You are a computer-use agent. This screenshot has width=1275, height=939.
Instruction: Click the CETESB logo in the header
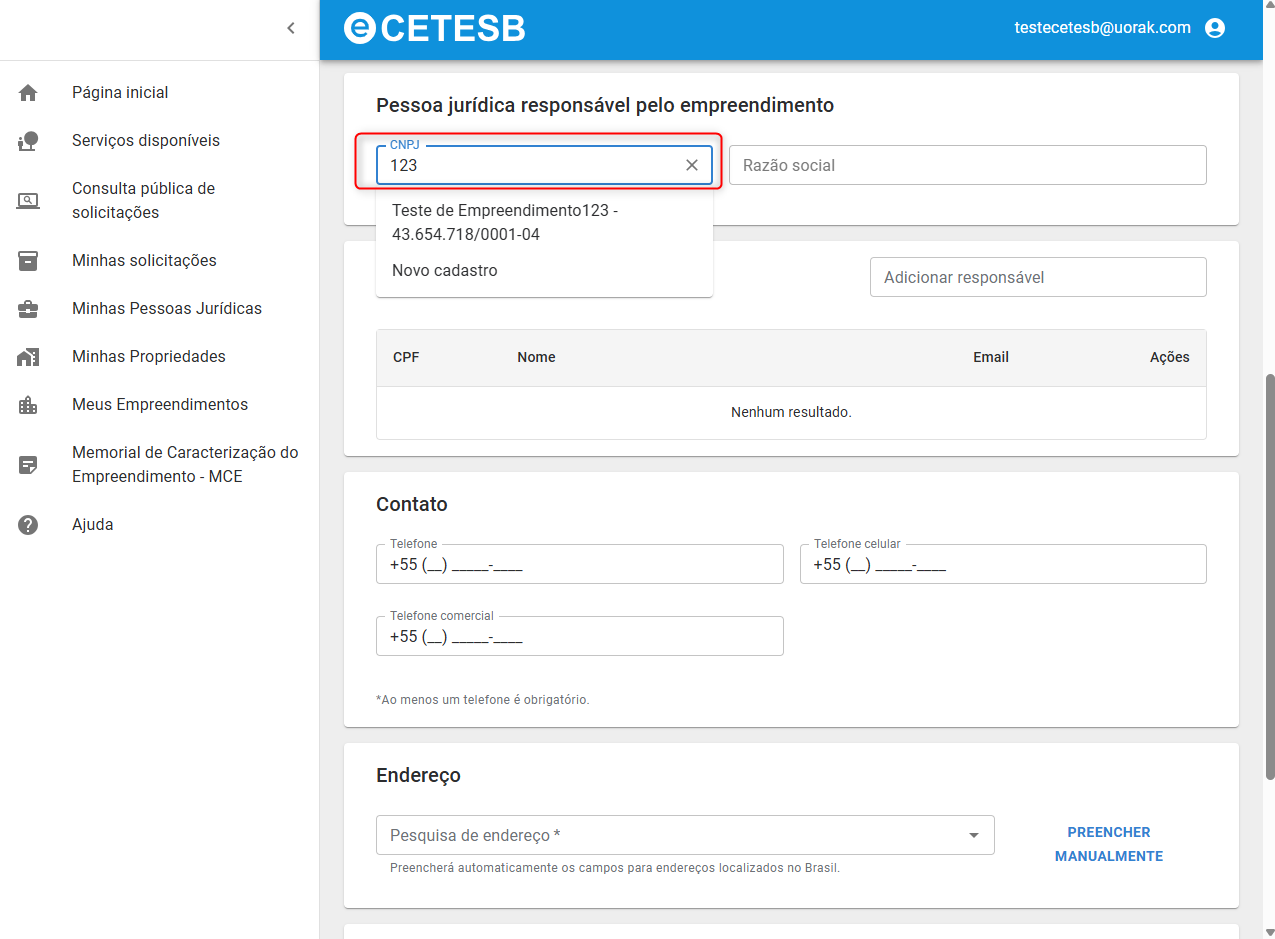(435, 28)
